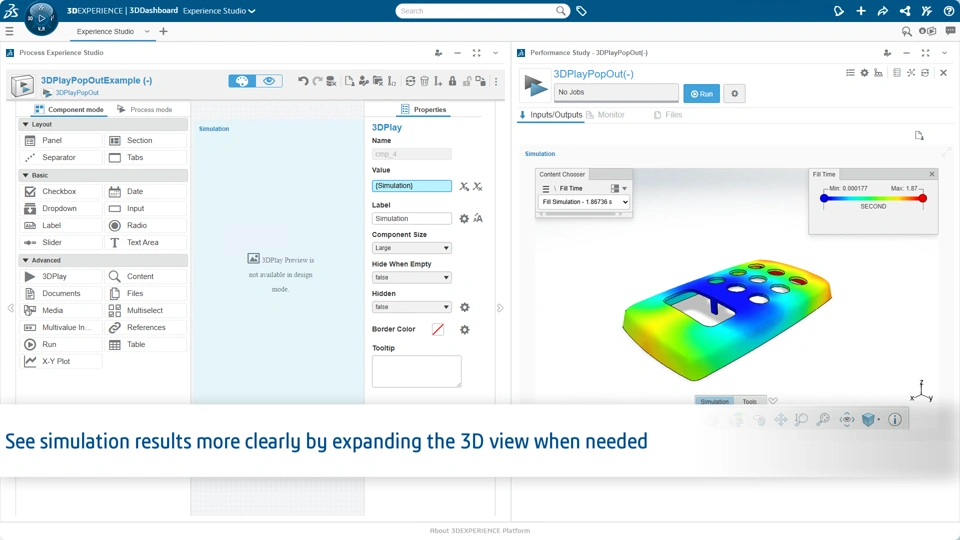Click the gear icon beside Border Color
The height and width of the screenshot is (540, 960).
pos(465,329)
